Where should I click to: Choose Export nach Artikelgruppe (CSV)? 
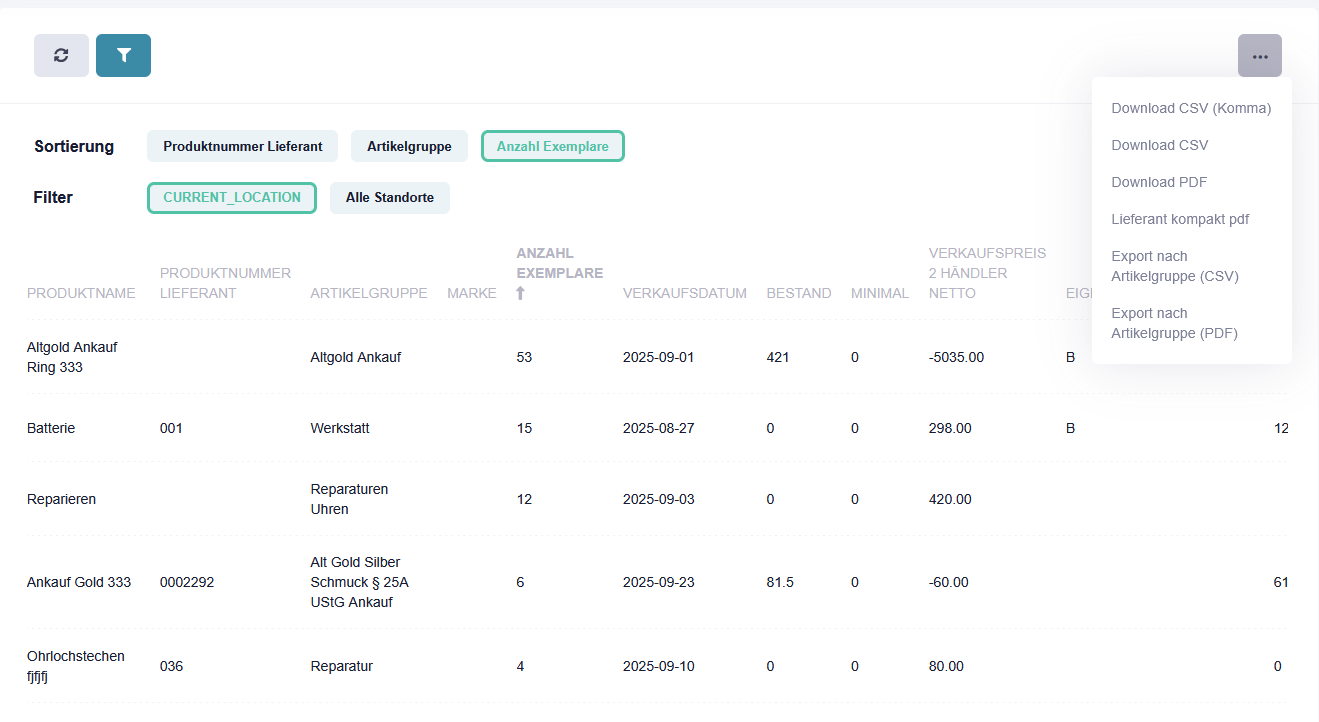[1175, 266]
